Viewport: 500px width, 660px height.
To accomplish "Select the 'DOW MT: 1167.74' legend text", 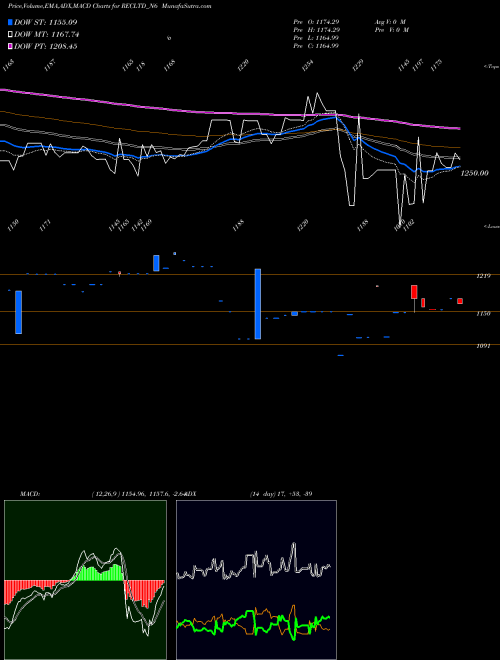I will pos(47,35).
